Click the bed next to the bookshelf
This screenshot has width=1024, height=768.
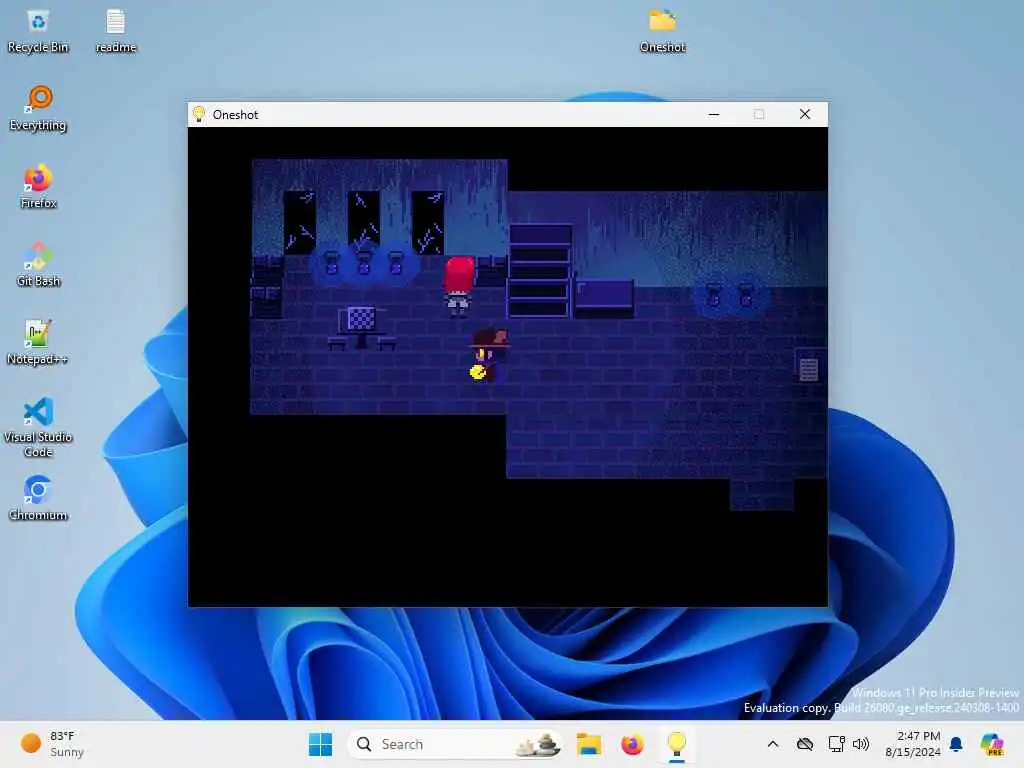604,298
